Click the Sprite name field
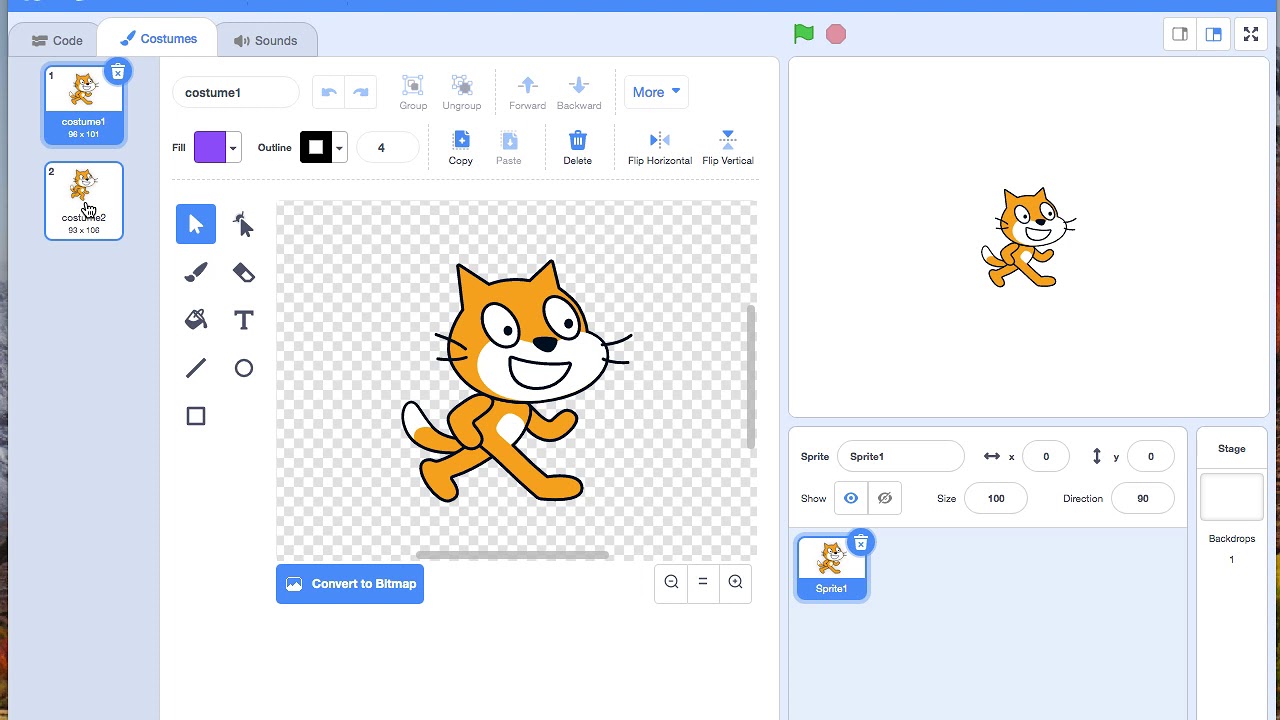This screenshot has width=1280, height=720. pos(901,456)
